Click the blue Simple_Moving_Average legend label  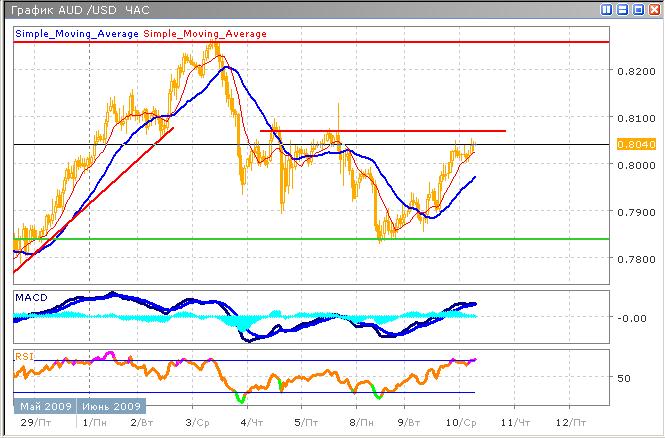click(x=77, y=34)
